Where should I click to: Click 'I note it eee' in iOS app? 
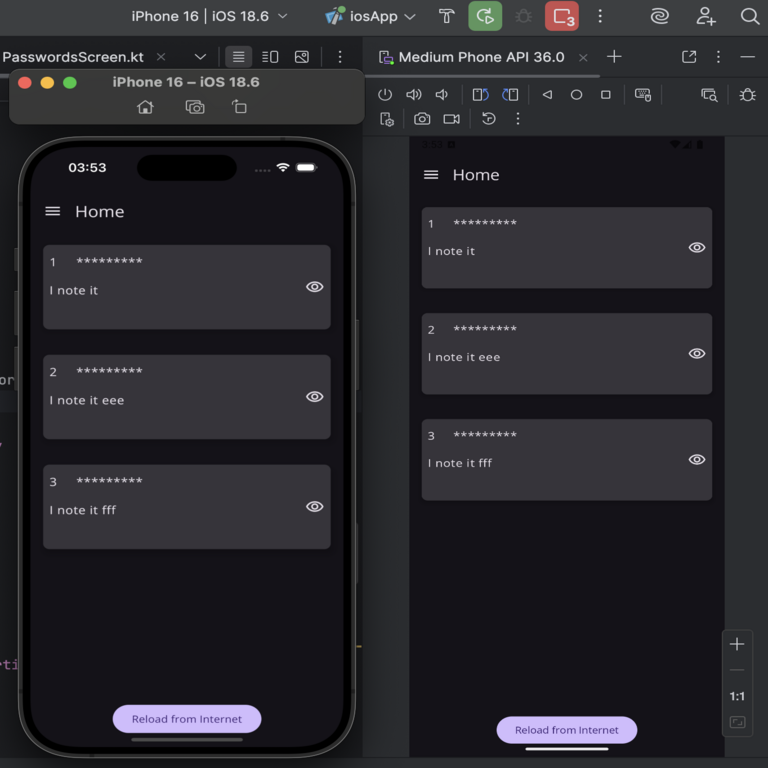pos(87,400)
